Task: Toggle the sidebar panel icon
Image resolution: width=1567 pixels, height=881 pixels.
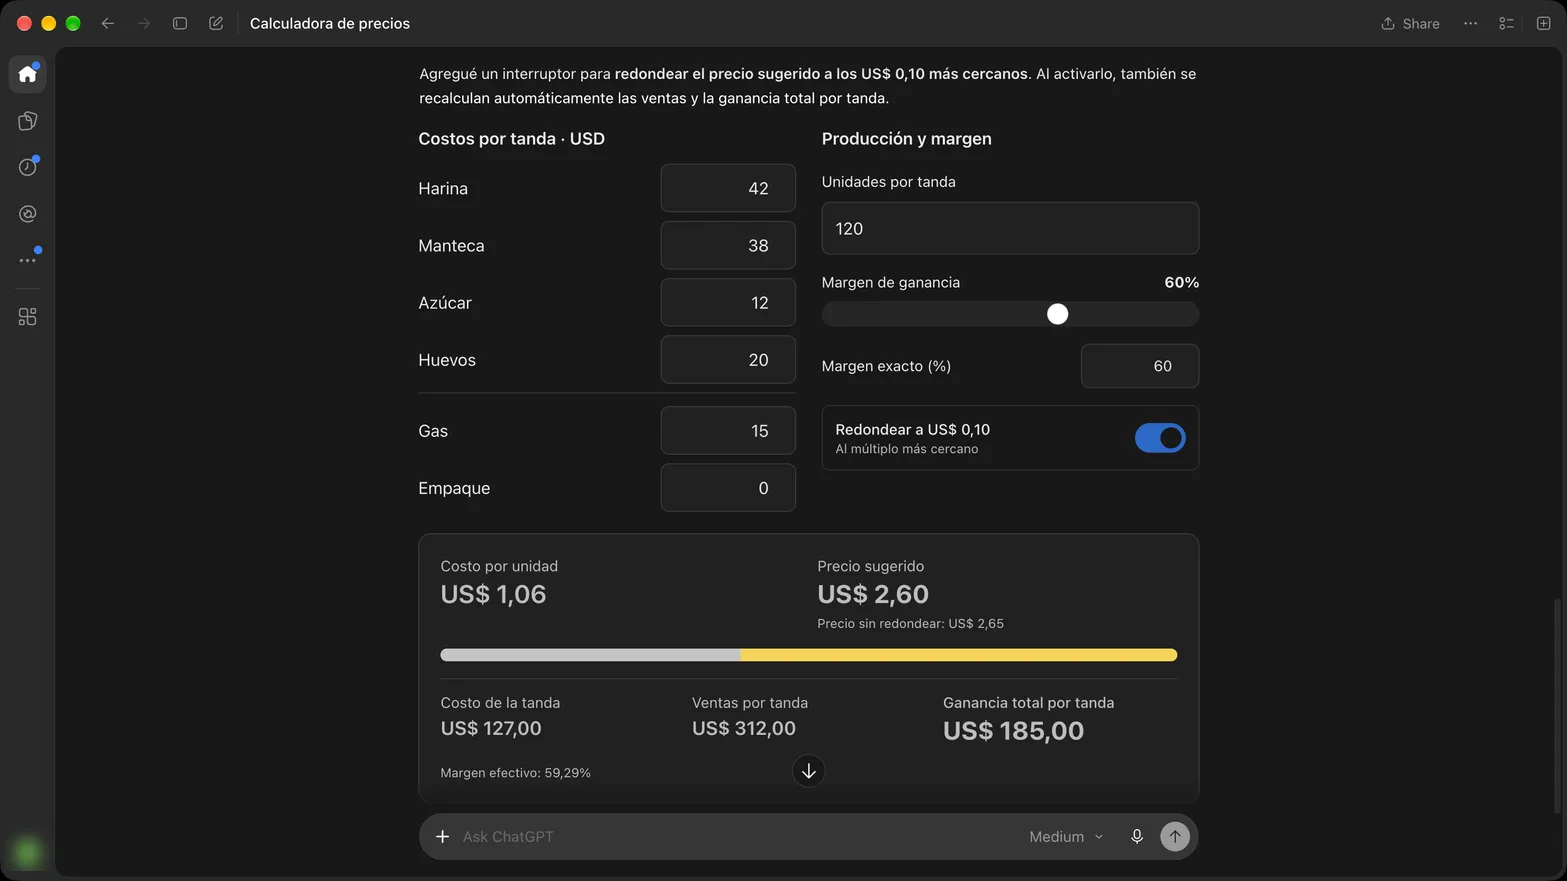Action: [180, 23]
